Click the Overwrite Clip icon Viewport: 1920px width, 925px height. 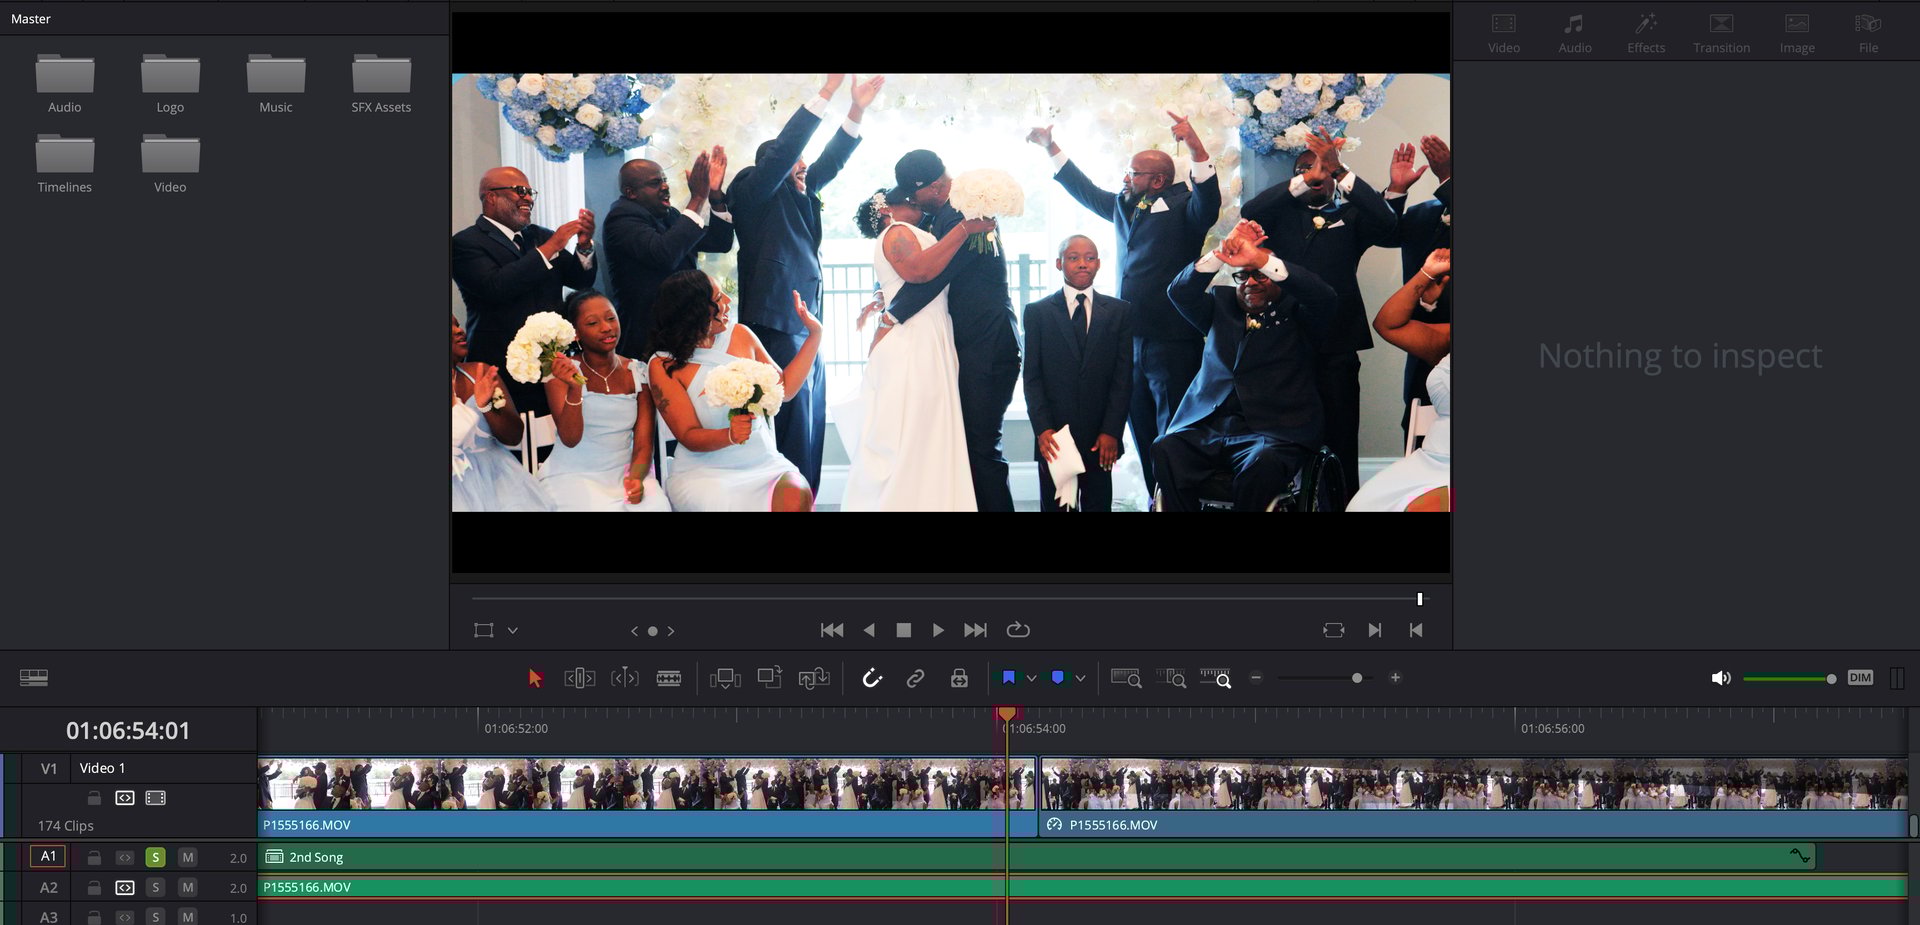[770, 677]
